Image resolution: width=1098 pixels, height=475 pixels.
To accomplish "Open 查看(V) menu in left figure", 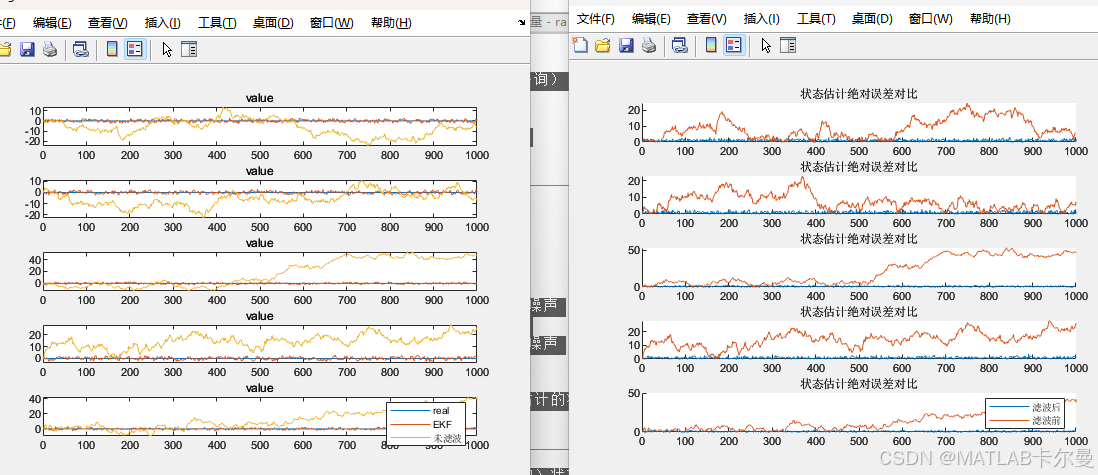I will (108, 23).
